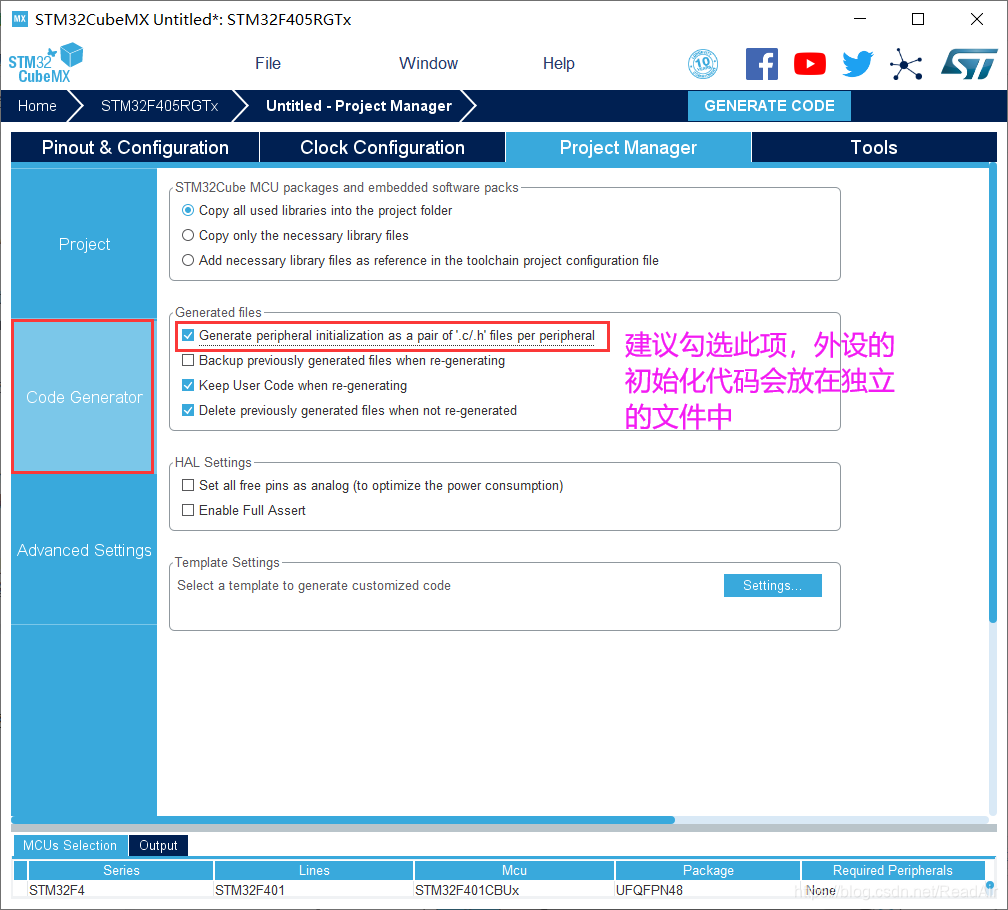Screen dimensions: 1008x910
Task: Open the Help menu
Action: click(558, 64)
